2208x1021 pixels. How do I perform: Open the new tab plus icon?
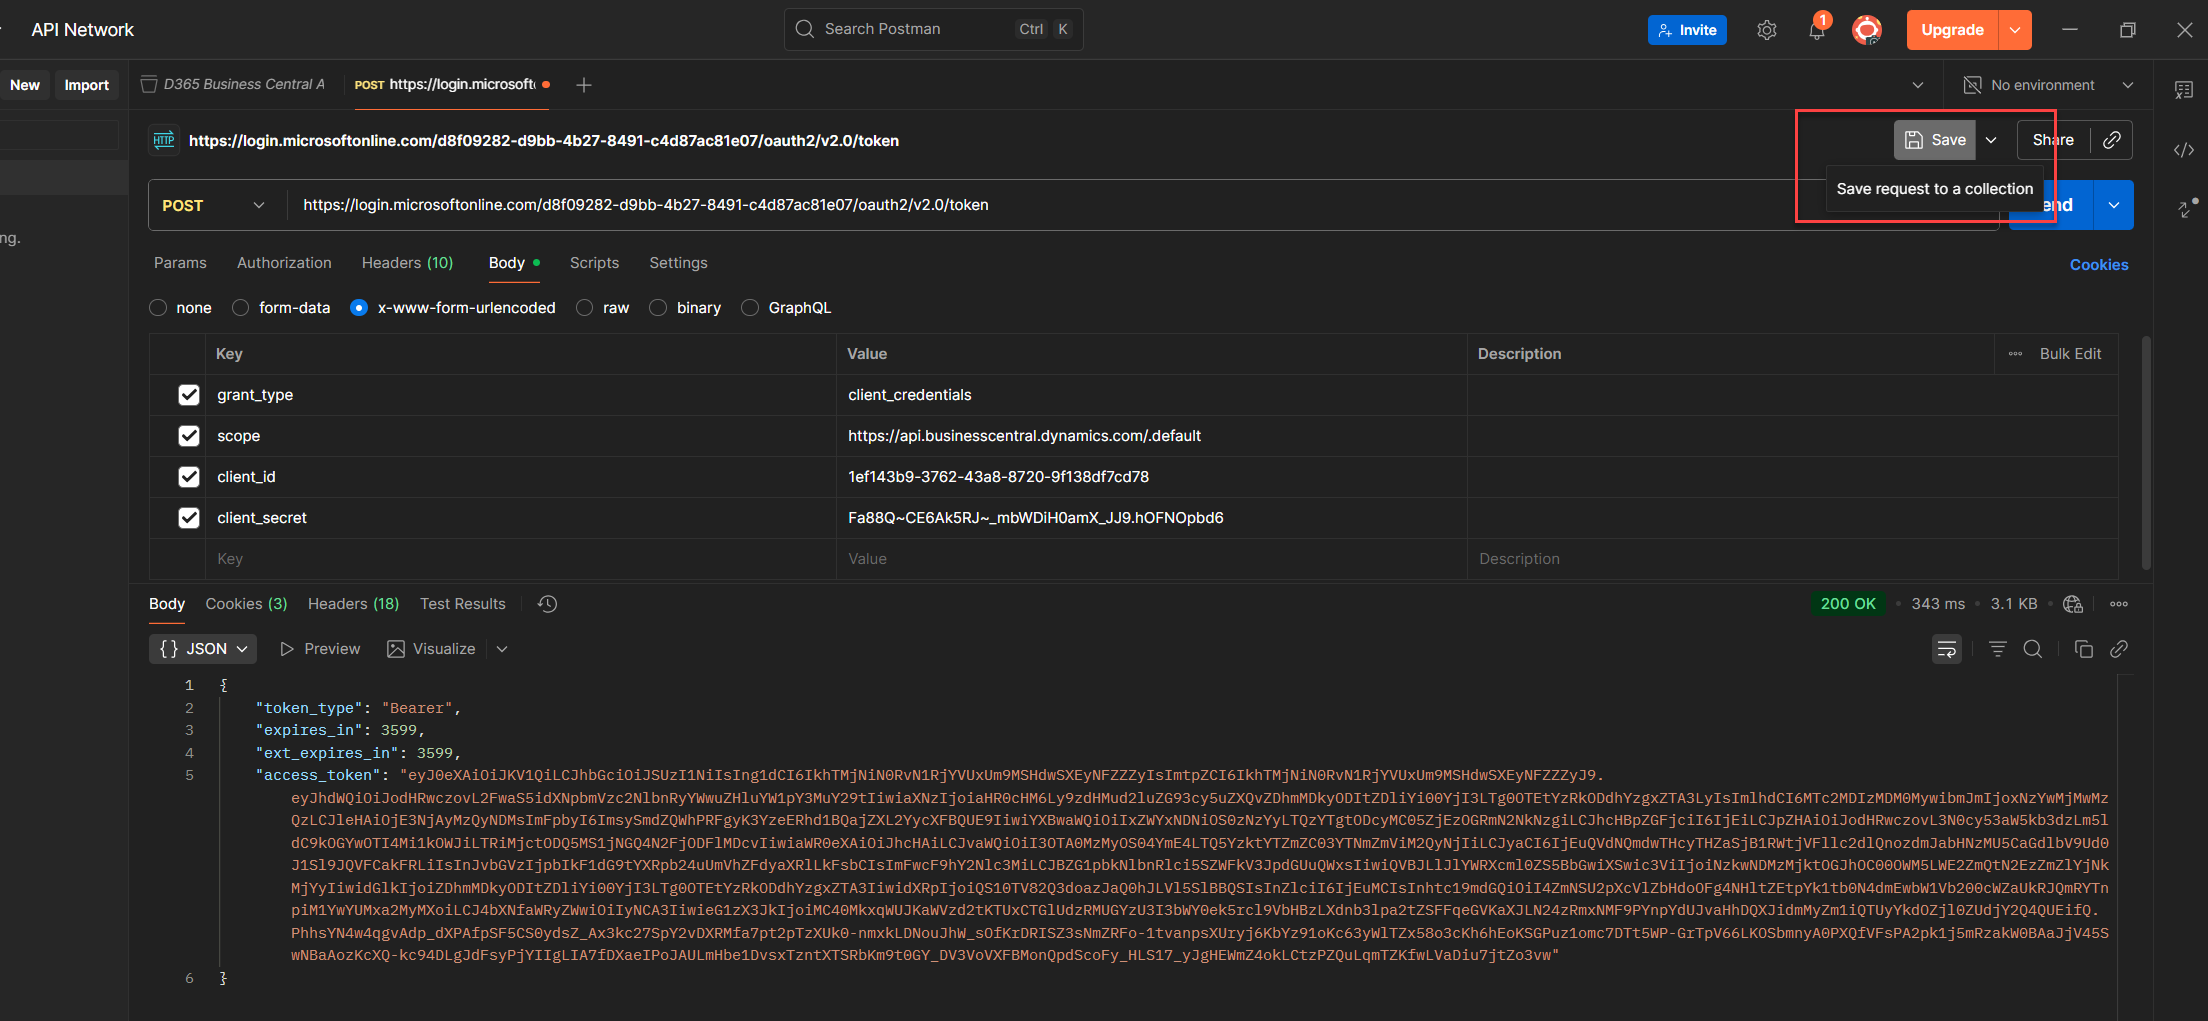pyautogui.click(x=584, y=85)
